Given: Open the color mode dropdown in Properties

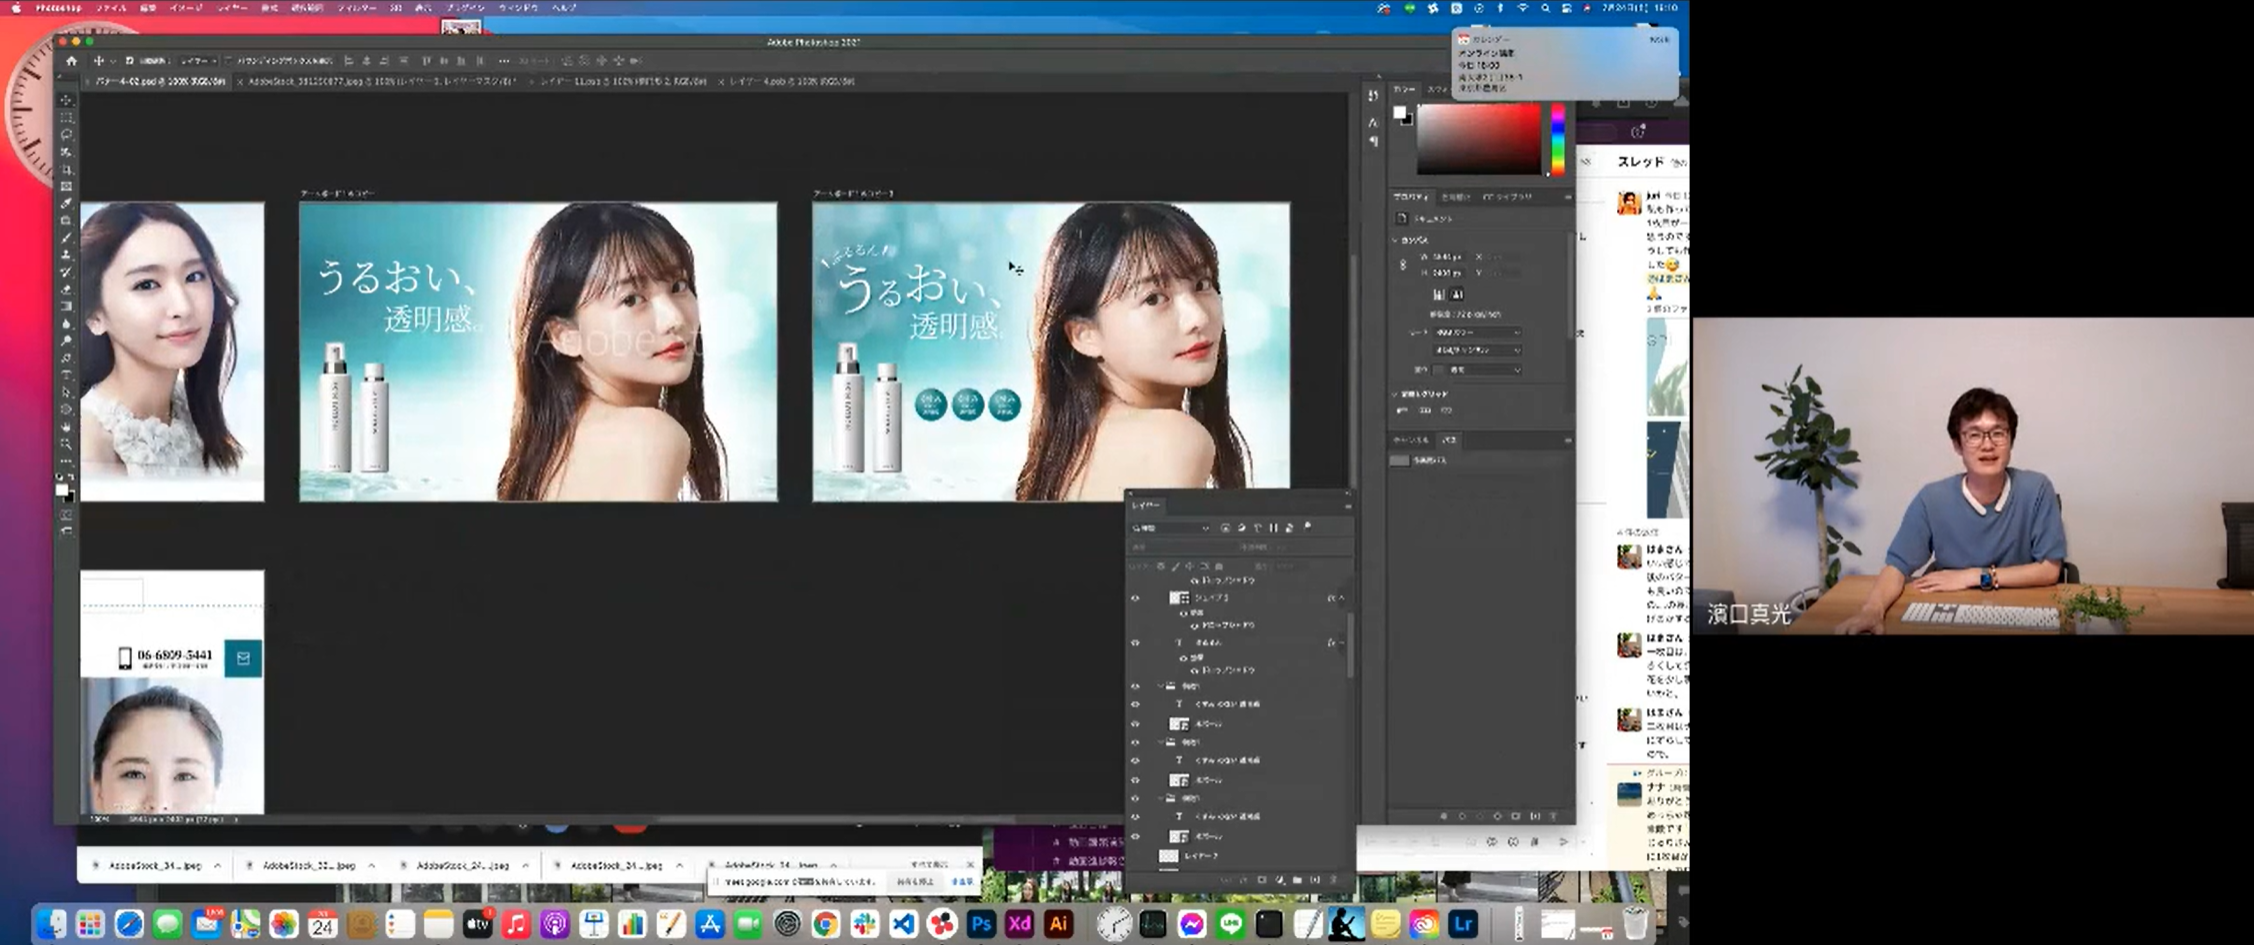Looking at the screenshot, I should click(x=1478, y=332).
